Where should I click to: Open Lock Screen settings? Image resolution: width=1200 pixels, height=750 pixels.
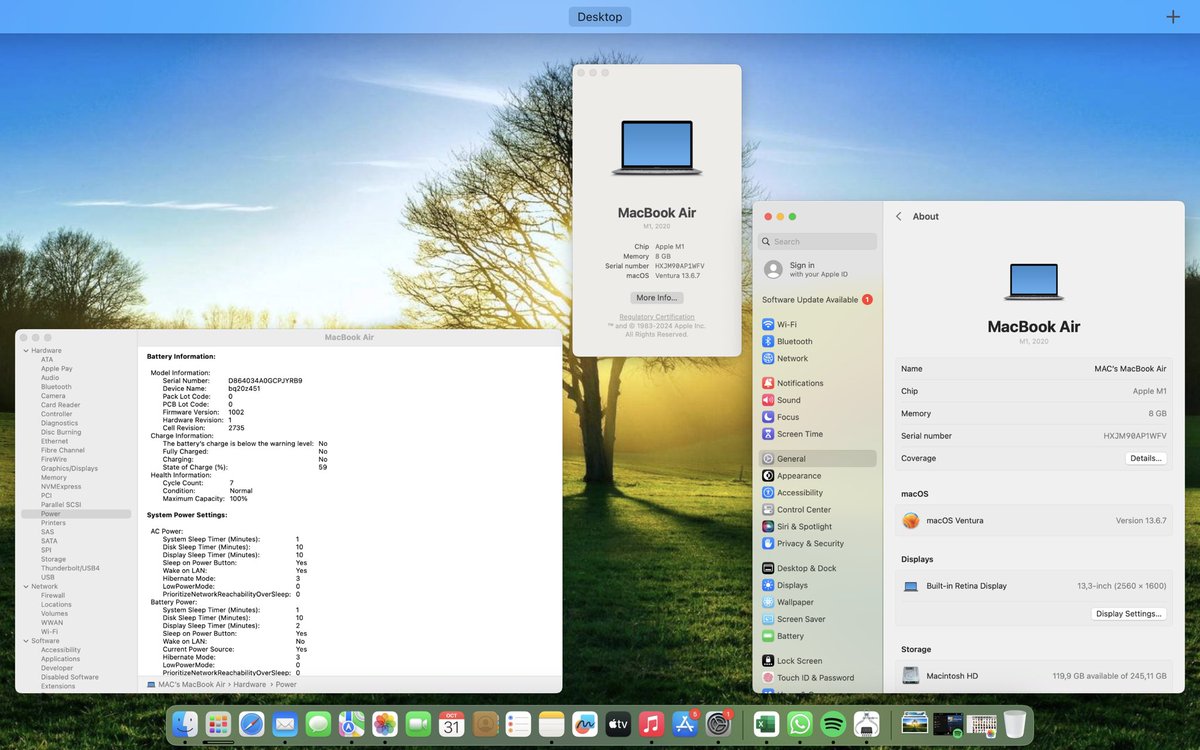817,661
